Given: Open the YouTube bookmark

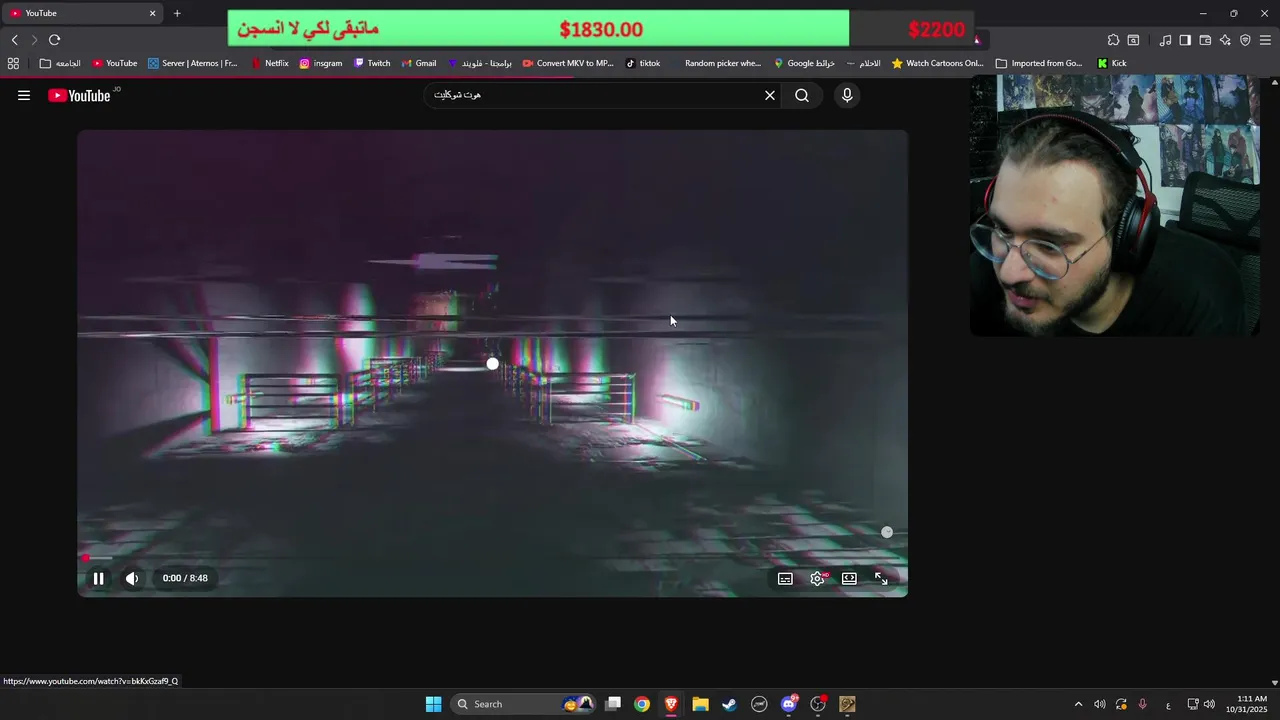Looking at the screenshot, I should [115, 63].
